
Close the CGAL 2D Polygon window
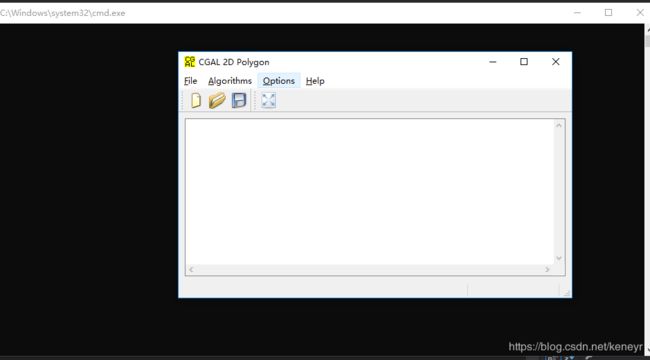coord(555,62)
